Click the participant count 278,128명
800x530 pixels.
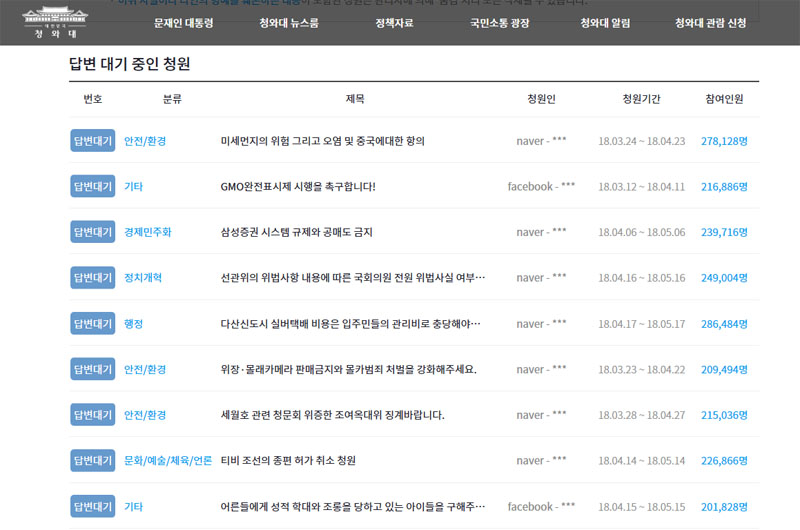(x=724, y=141)
